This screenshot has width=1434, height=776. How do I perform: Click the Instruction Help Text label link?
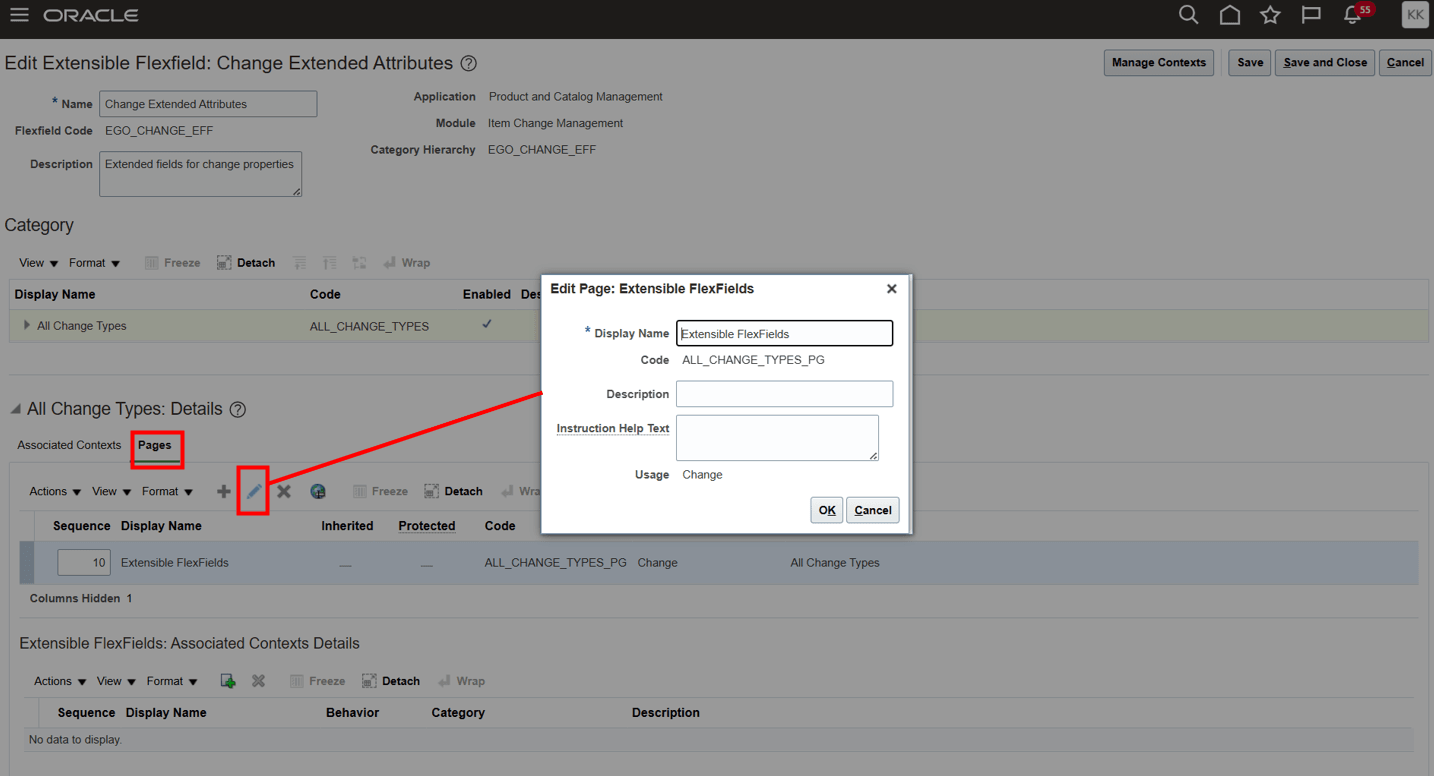[x=613, y=428]
